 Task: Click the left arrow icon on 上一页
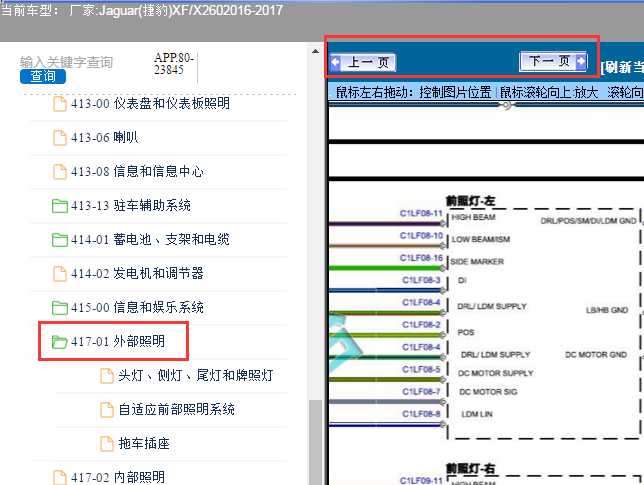click(x=336, y=62)
